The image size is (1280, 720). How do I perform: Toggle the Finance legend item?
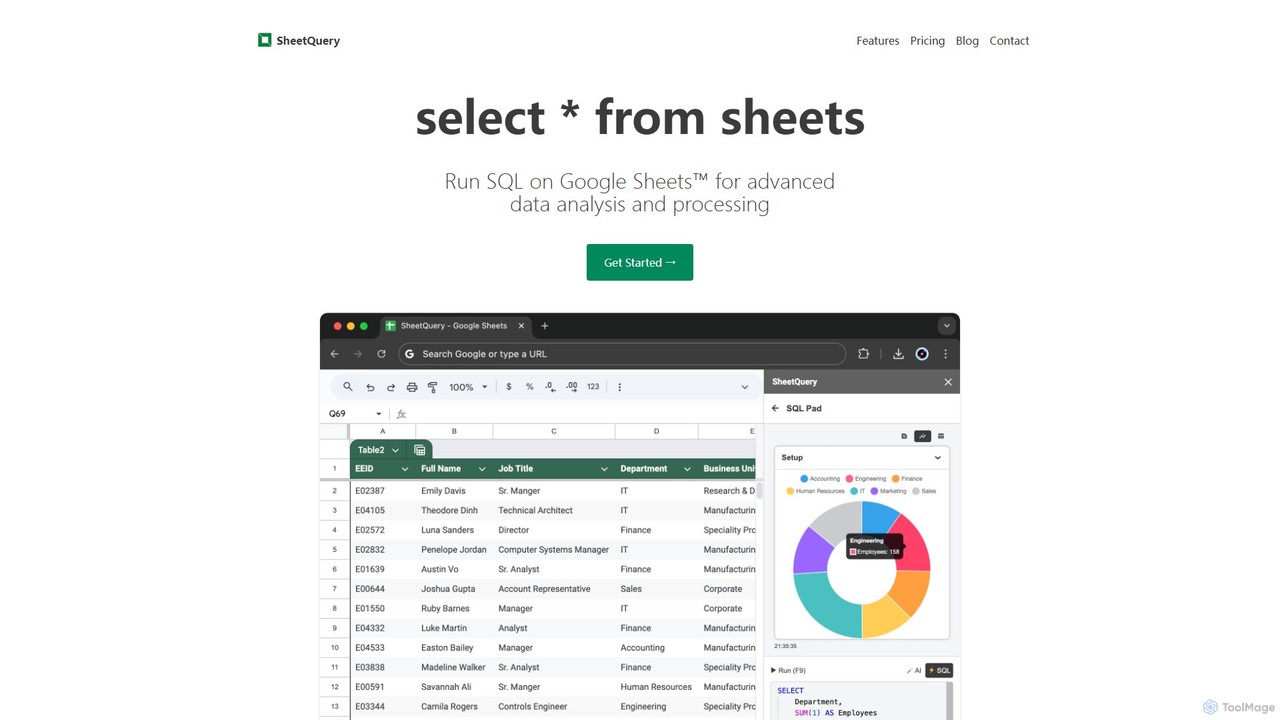907,479
